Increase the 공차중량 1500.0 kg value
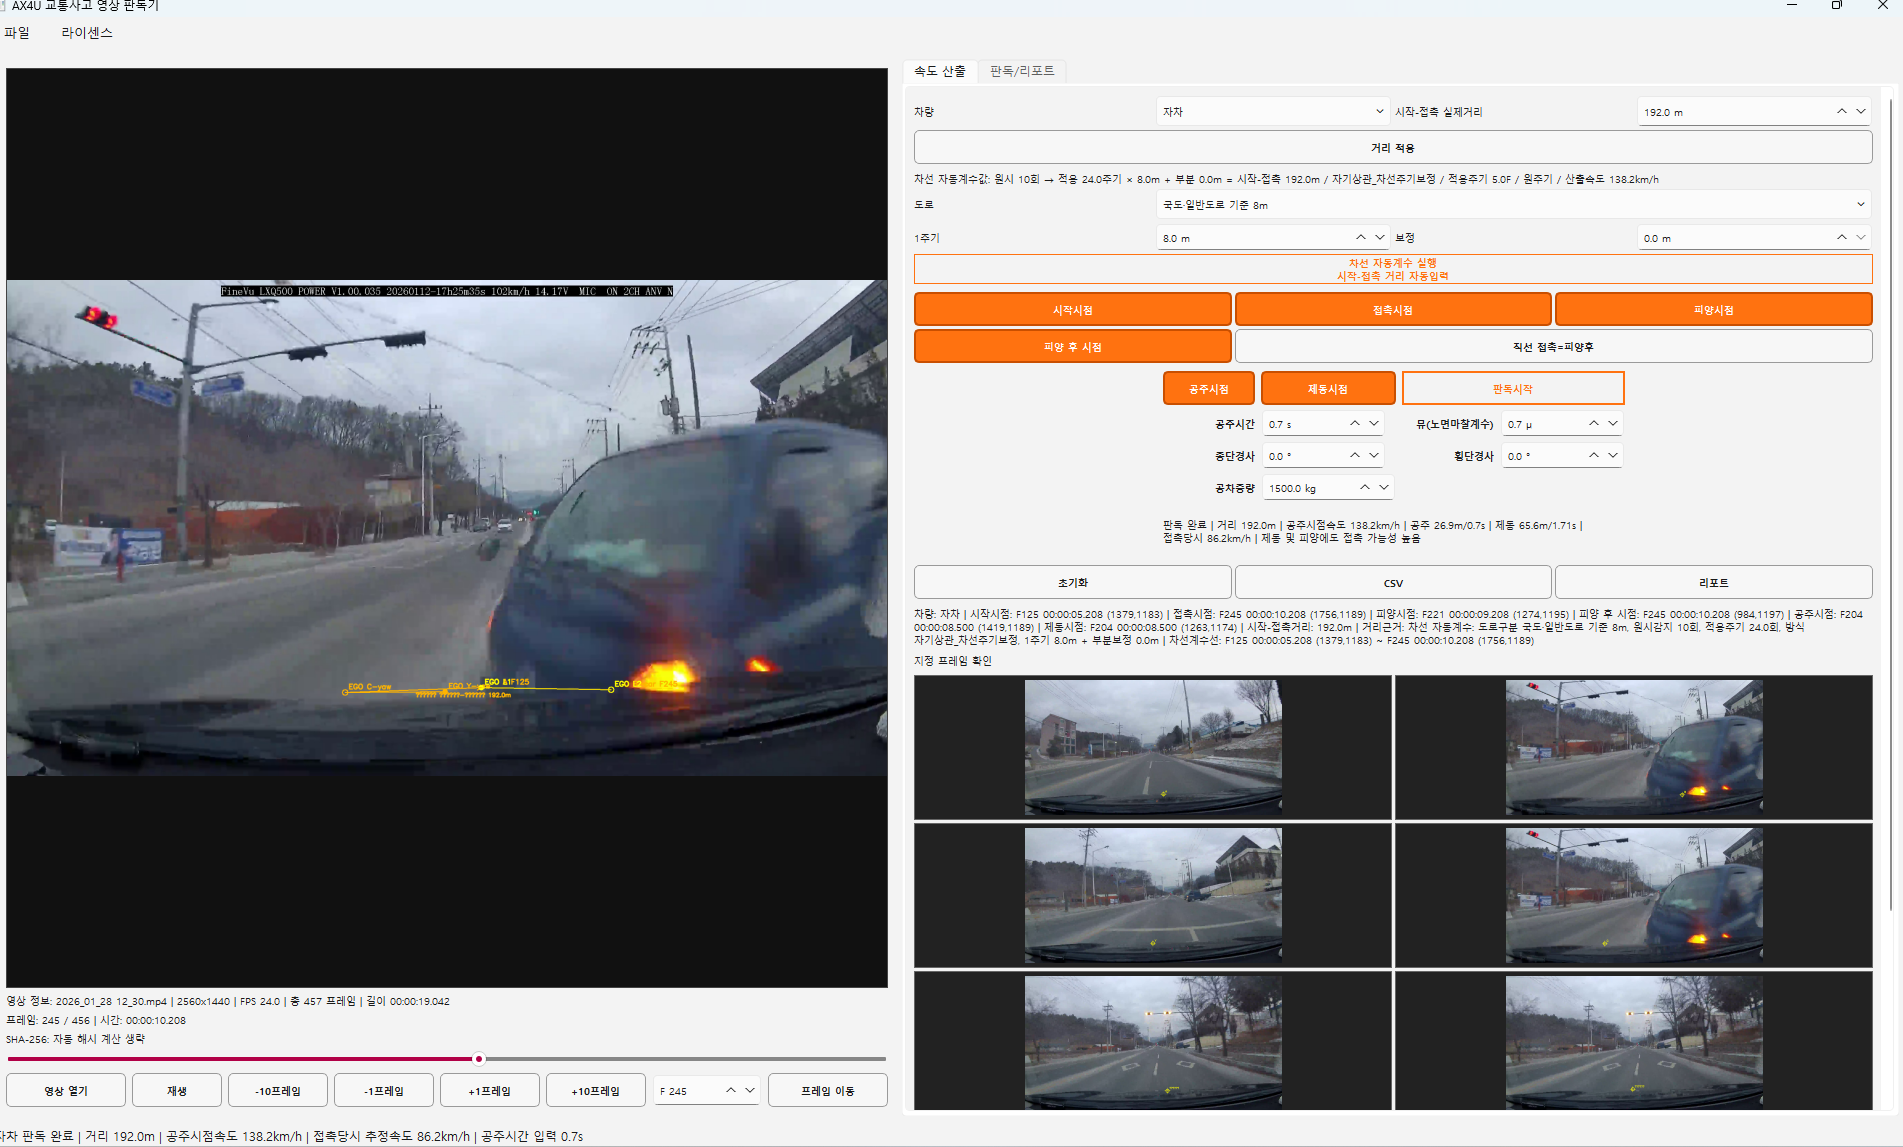This screenshot has height=1147, width=1903. [1365, 488]
